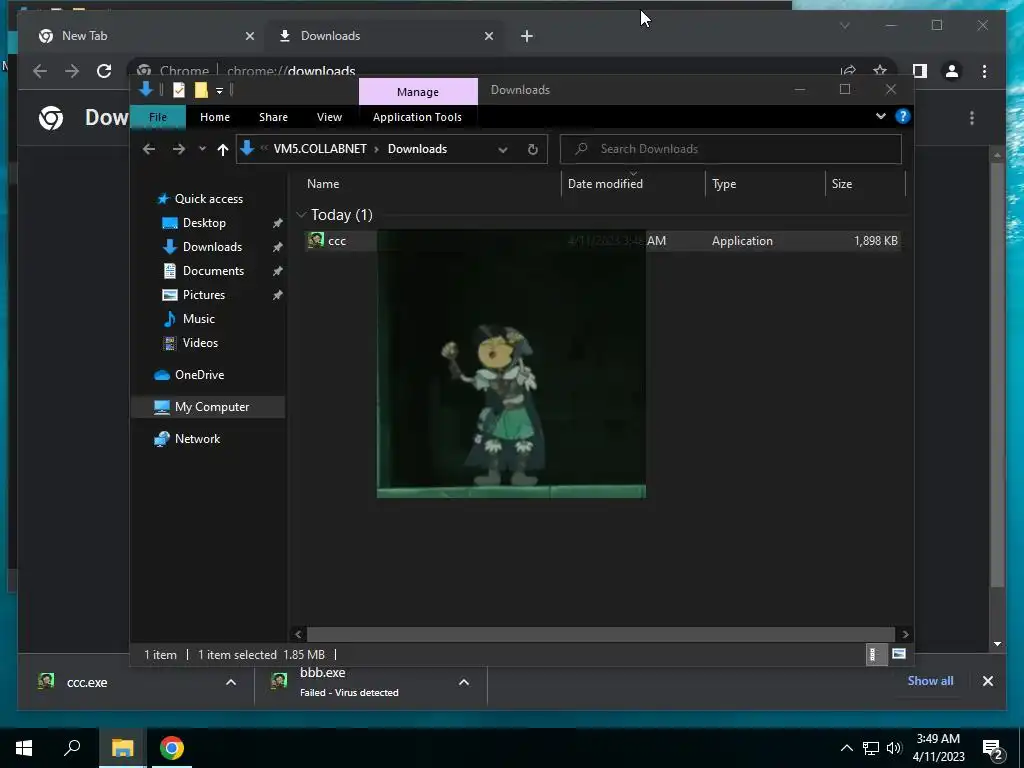This screenshot has height=768, width=1024.
Task: Open the Share ribbon tab
Action: tap(273, 117)
